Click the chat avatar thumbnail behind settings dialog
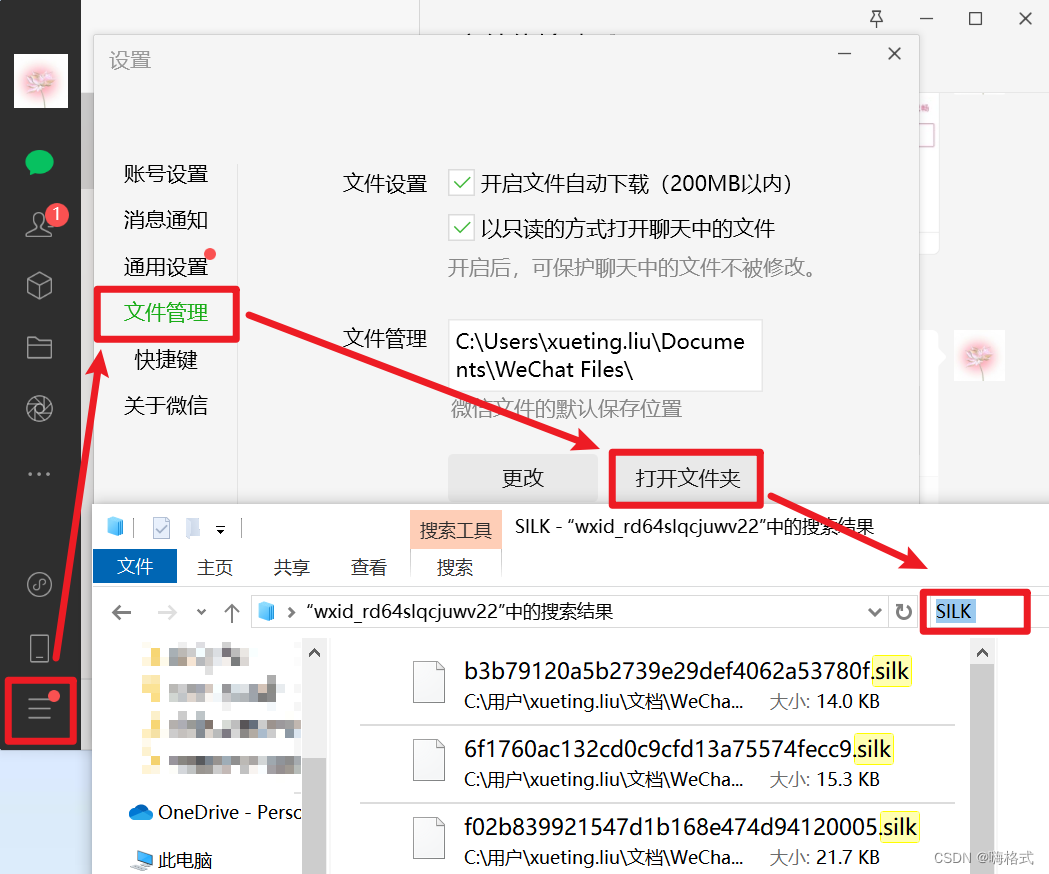Viewport: 1049px width, 874px height. pos(979,355)
